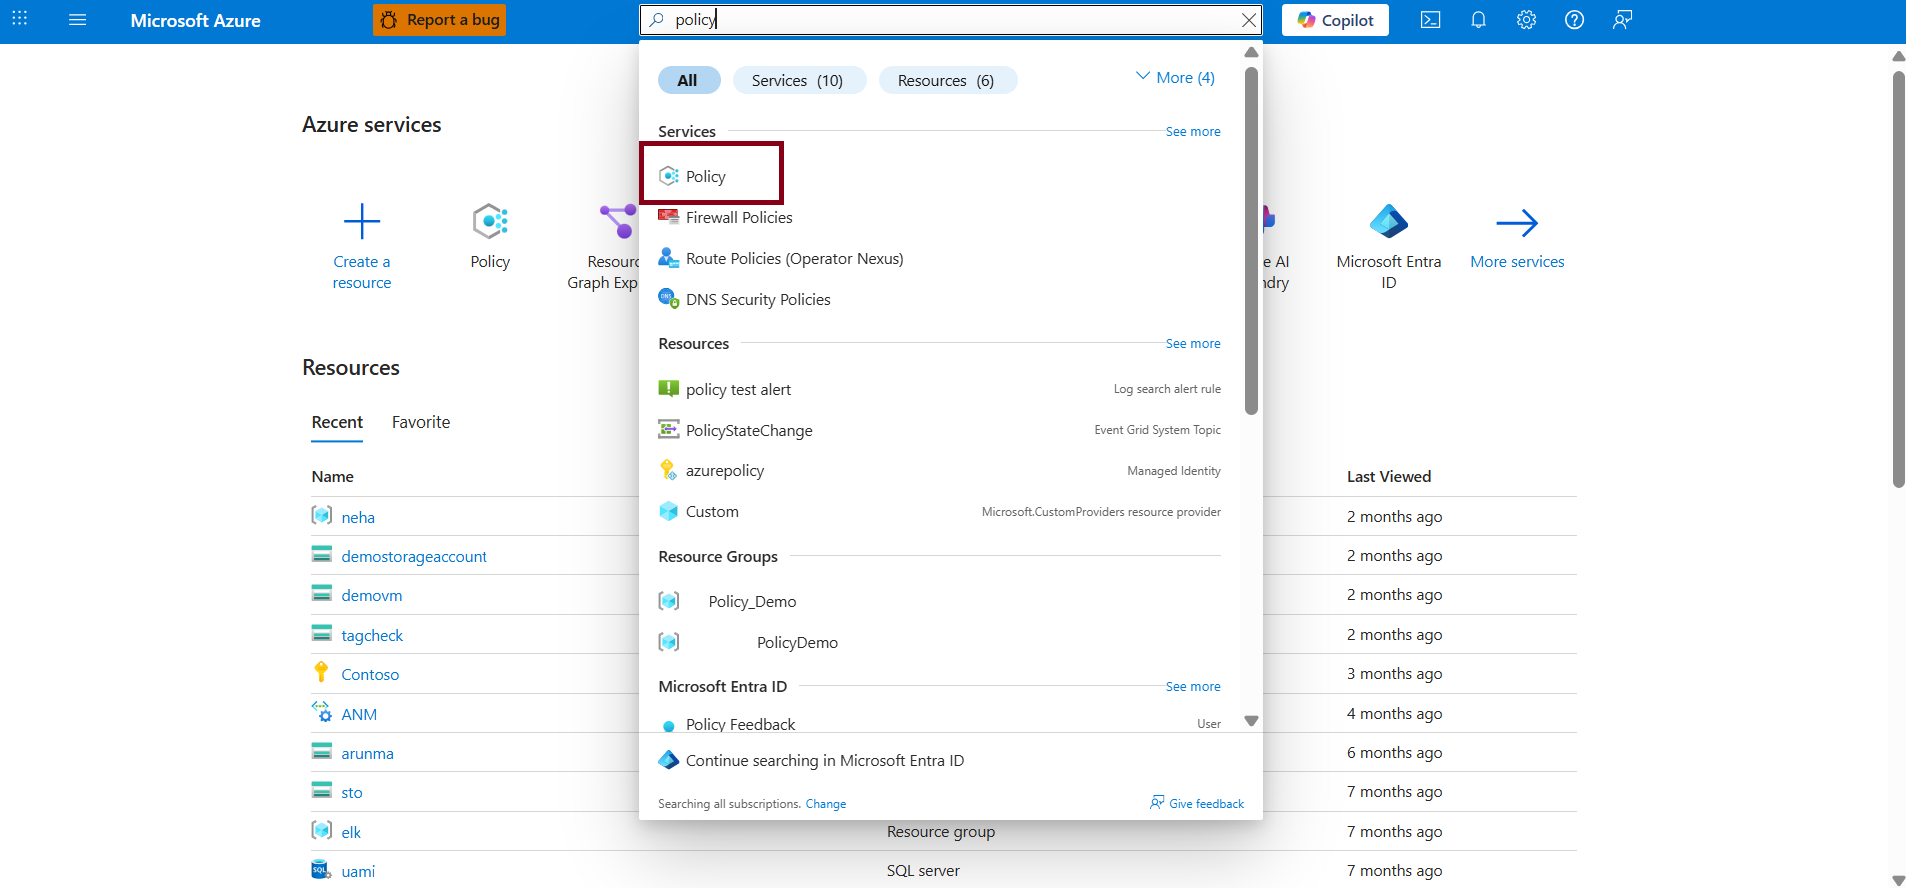Open the Contoso resource link

pyautogui.click(x=370, y=674)
